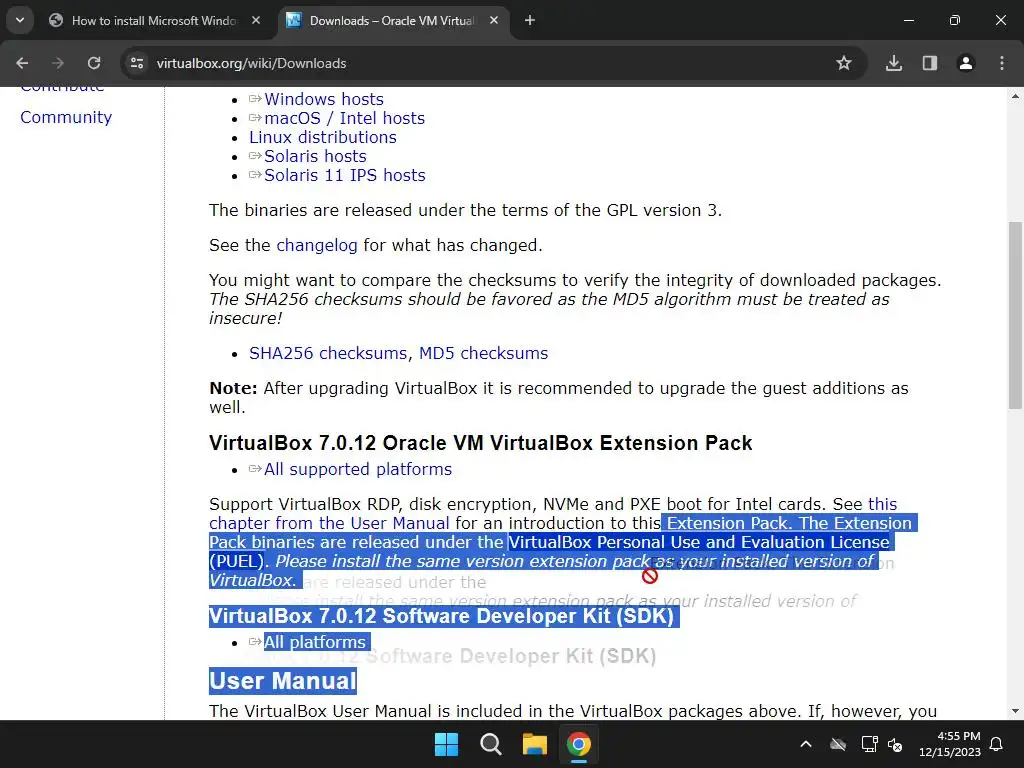Open site information icon in the address bar

click(x=137, y=63)
